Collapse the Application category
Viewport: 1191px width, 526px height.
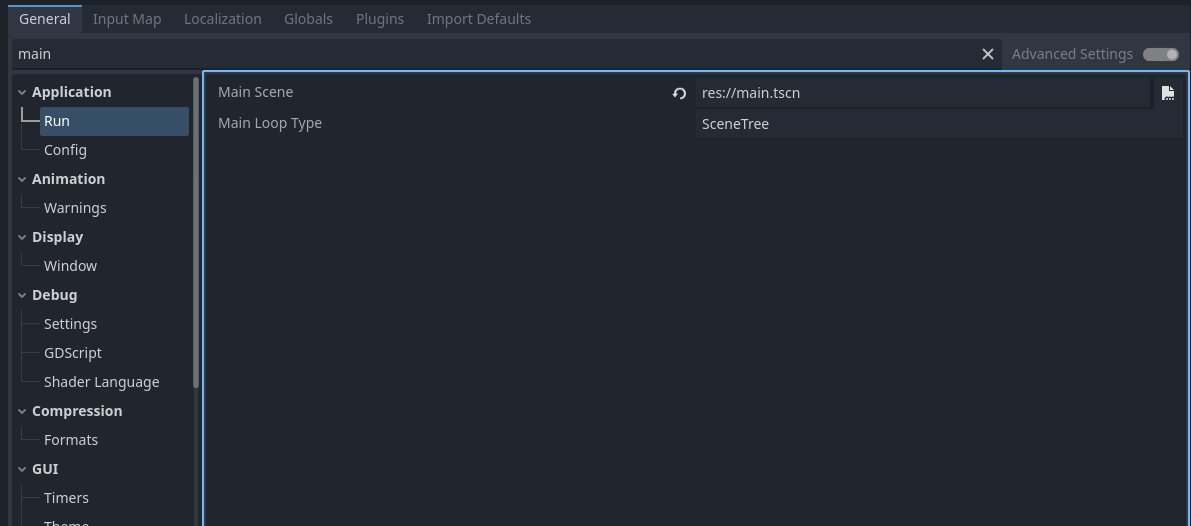pyautogui.click(x=22, y=93)
